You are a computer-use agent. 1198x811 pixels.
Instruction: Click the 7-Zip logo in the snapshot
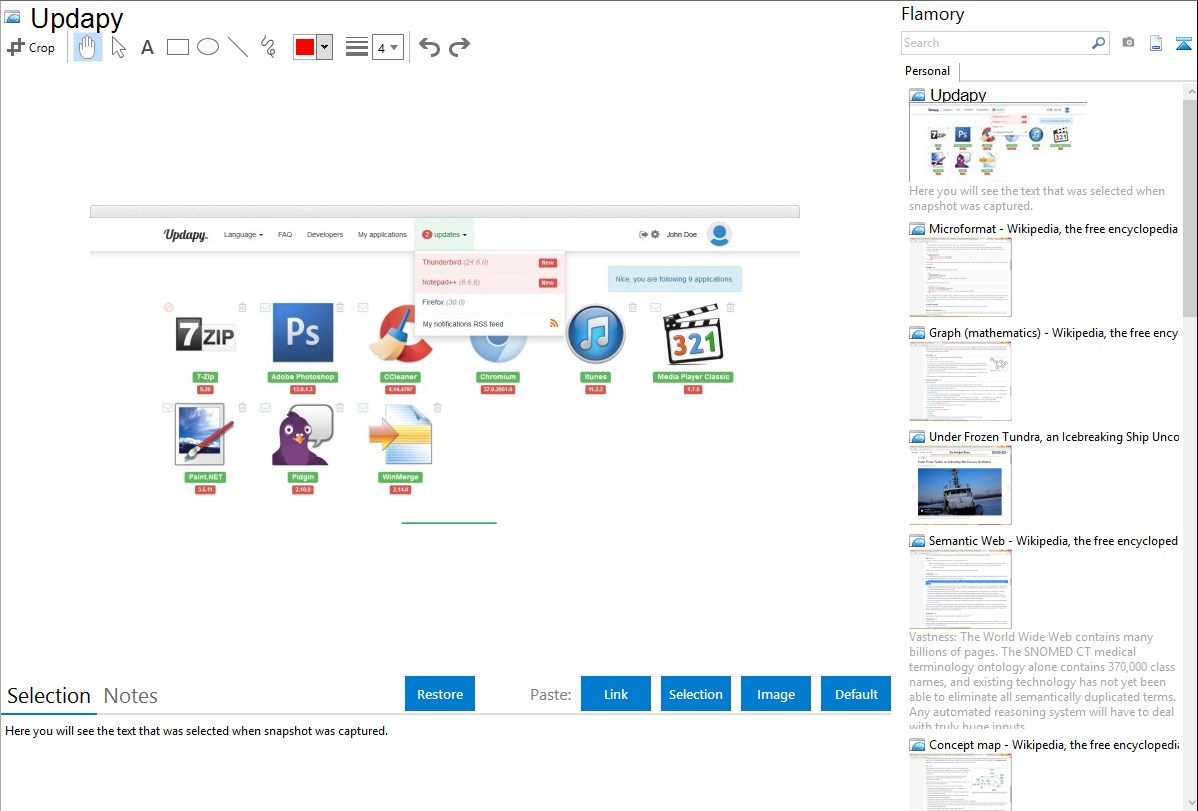point(205,335)
